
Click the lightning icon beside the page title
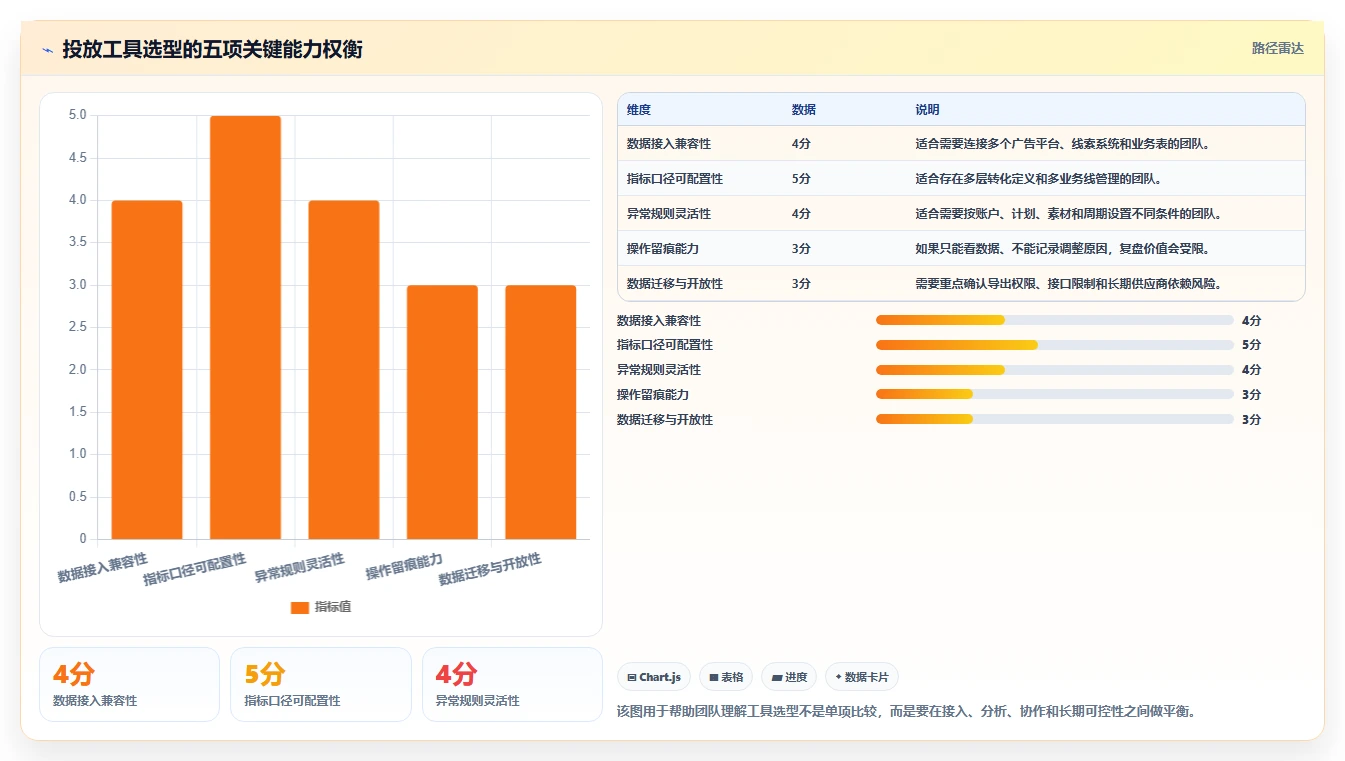[47, 50]
